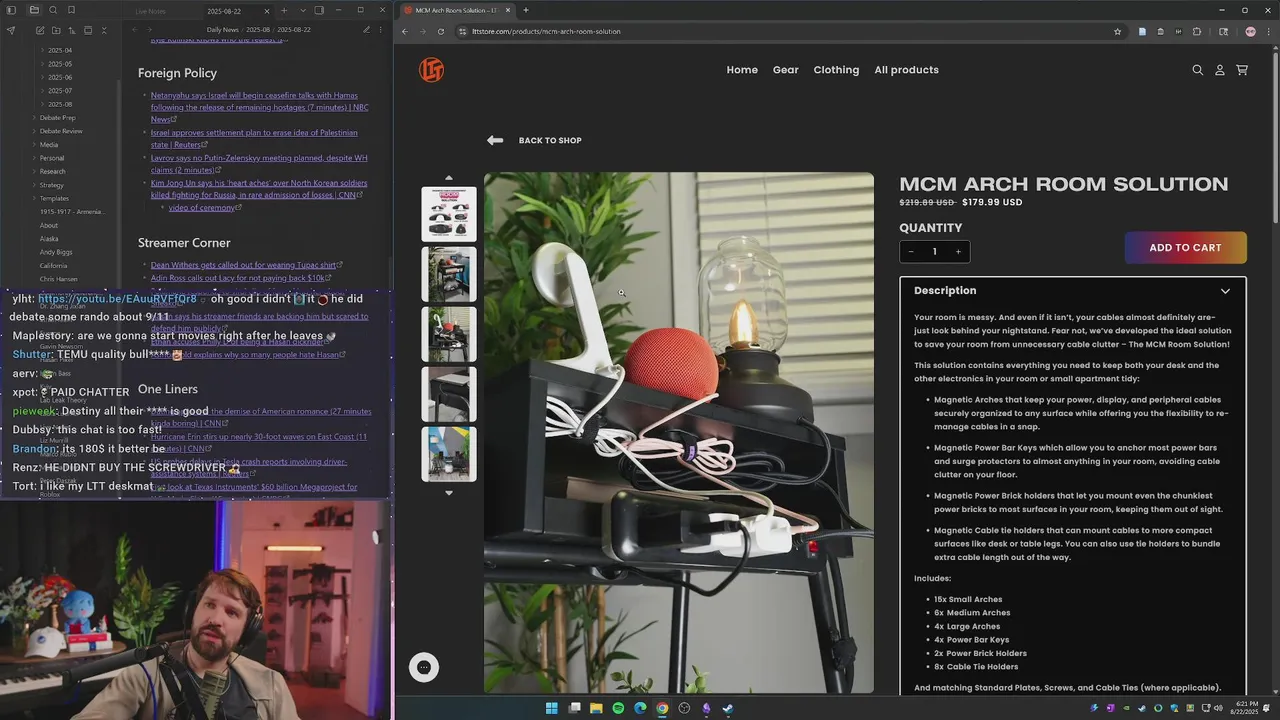Open Netanyahu ceasefire talks NBC News link
This screenshot has height=720, width=1280.
(x=259, y=107)
